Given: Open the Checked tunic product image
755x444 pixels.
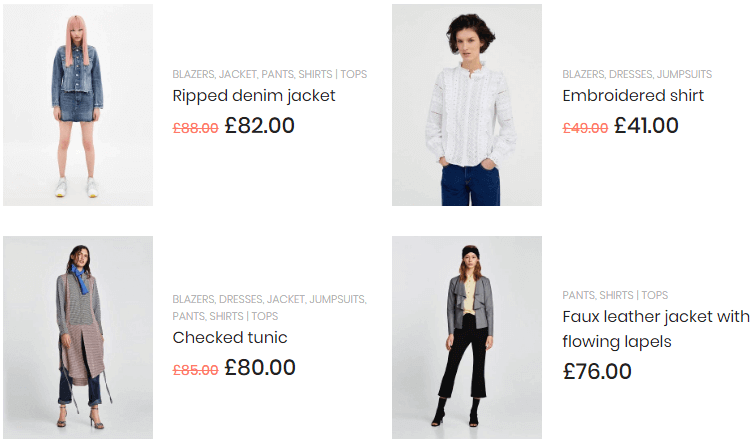Looking at the screenshot, I should click(x=78, y=337).
